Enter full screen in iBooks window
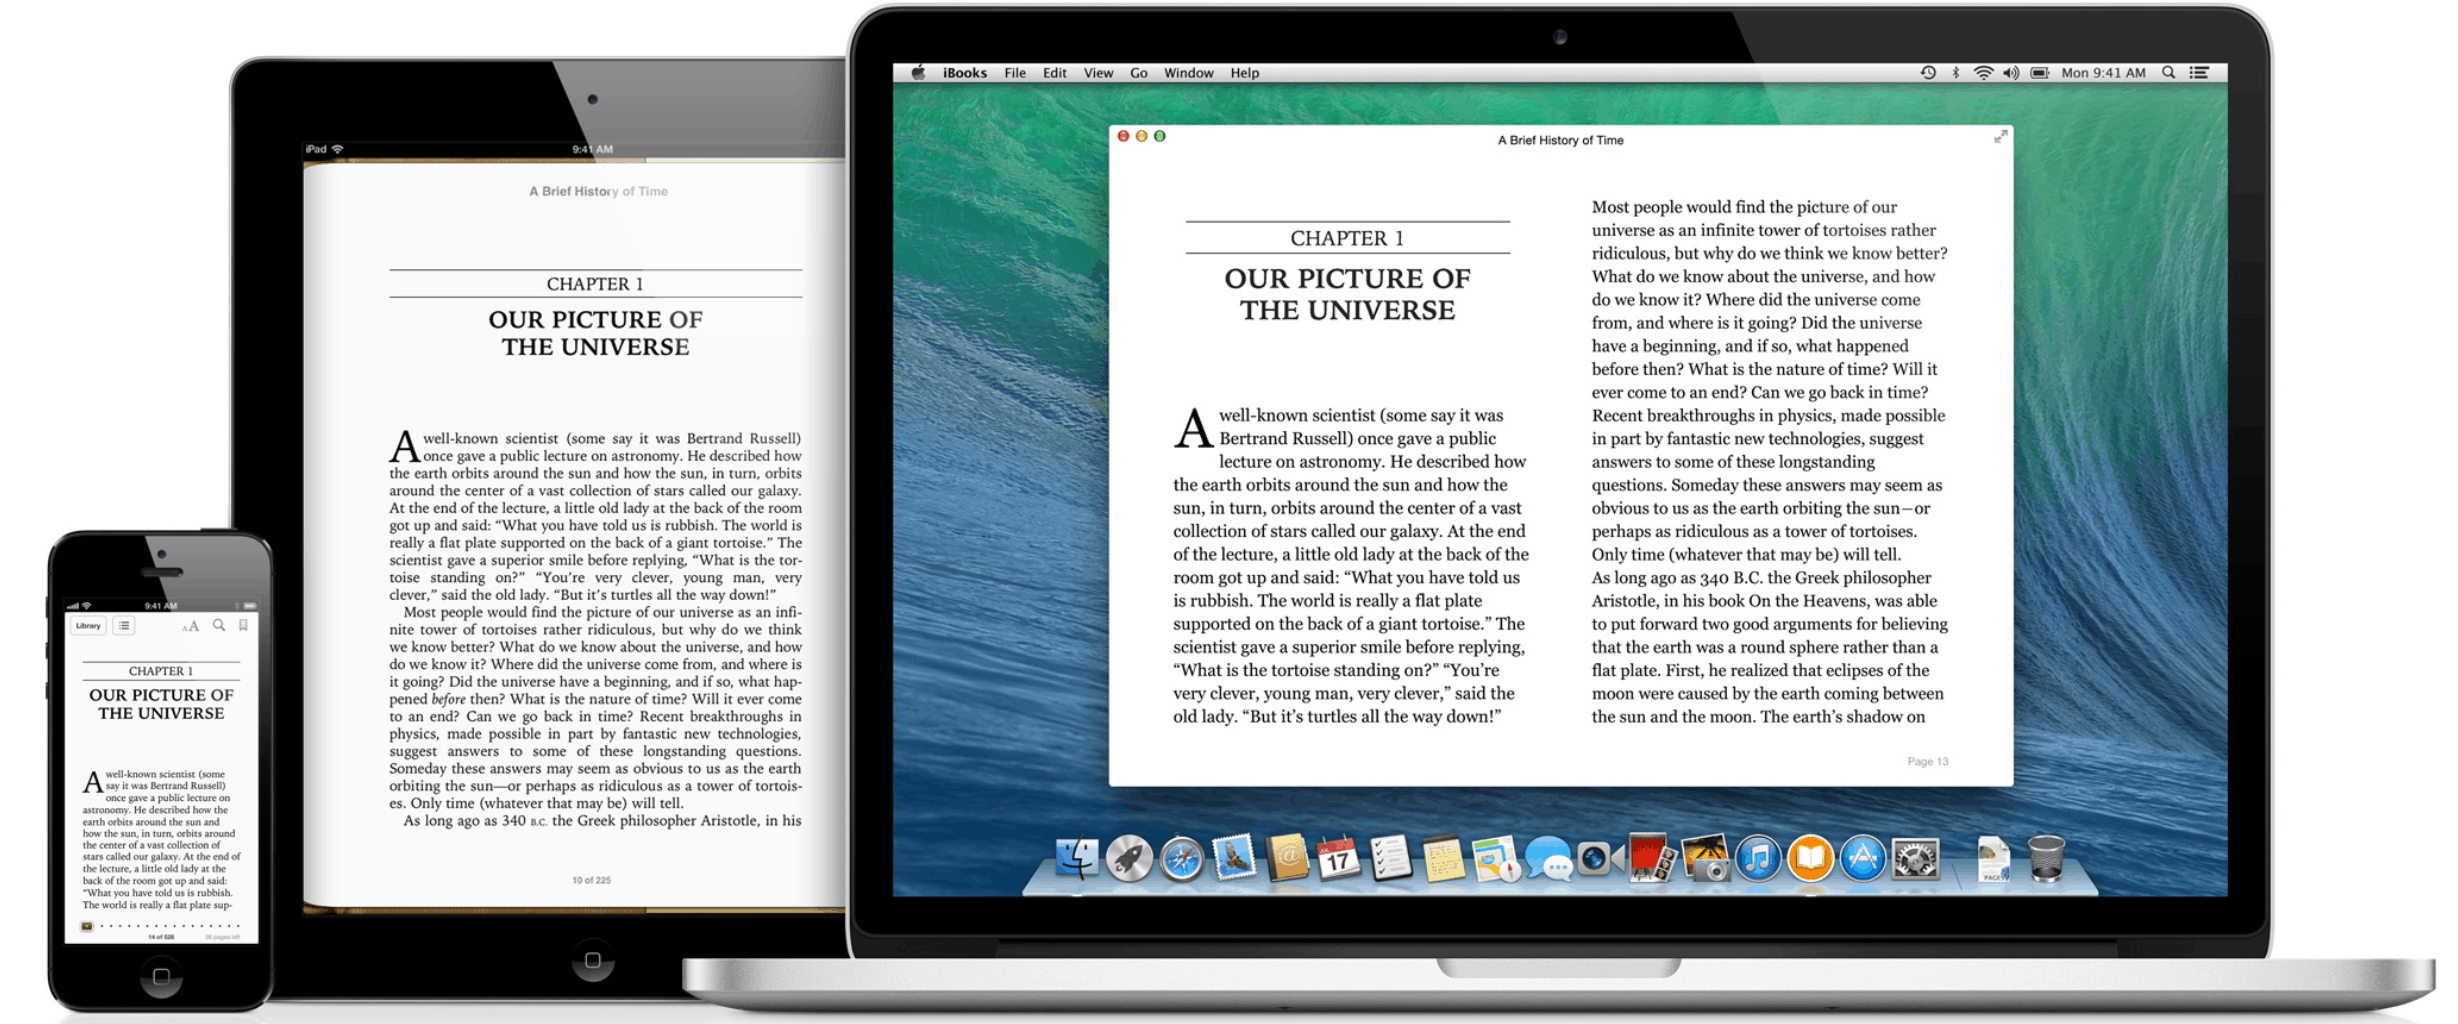 2000,137
